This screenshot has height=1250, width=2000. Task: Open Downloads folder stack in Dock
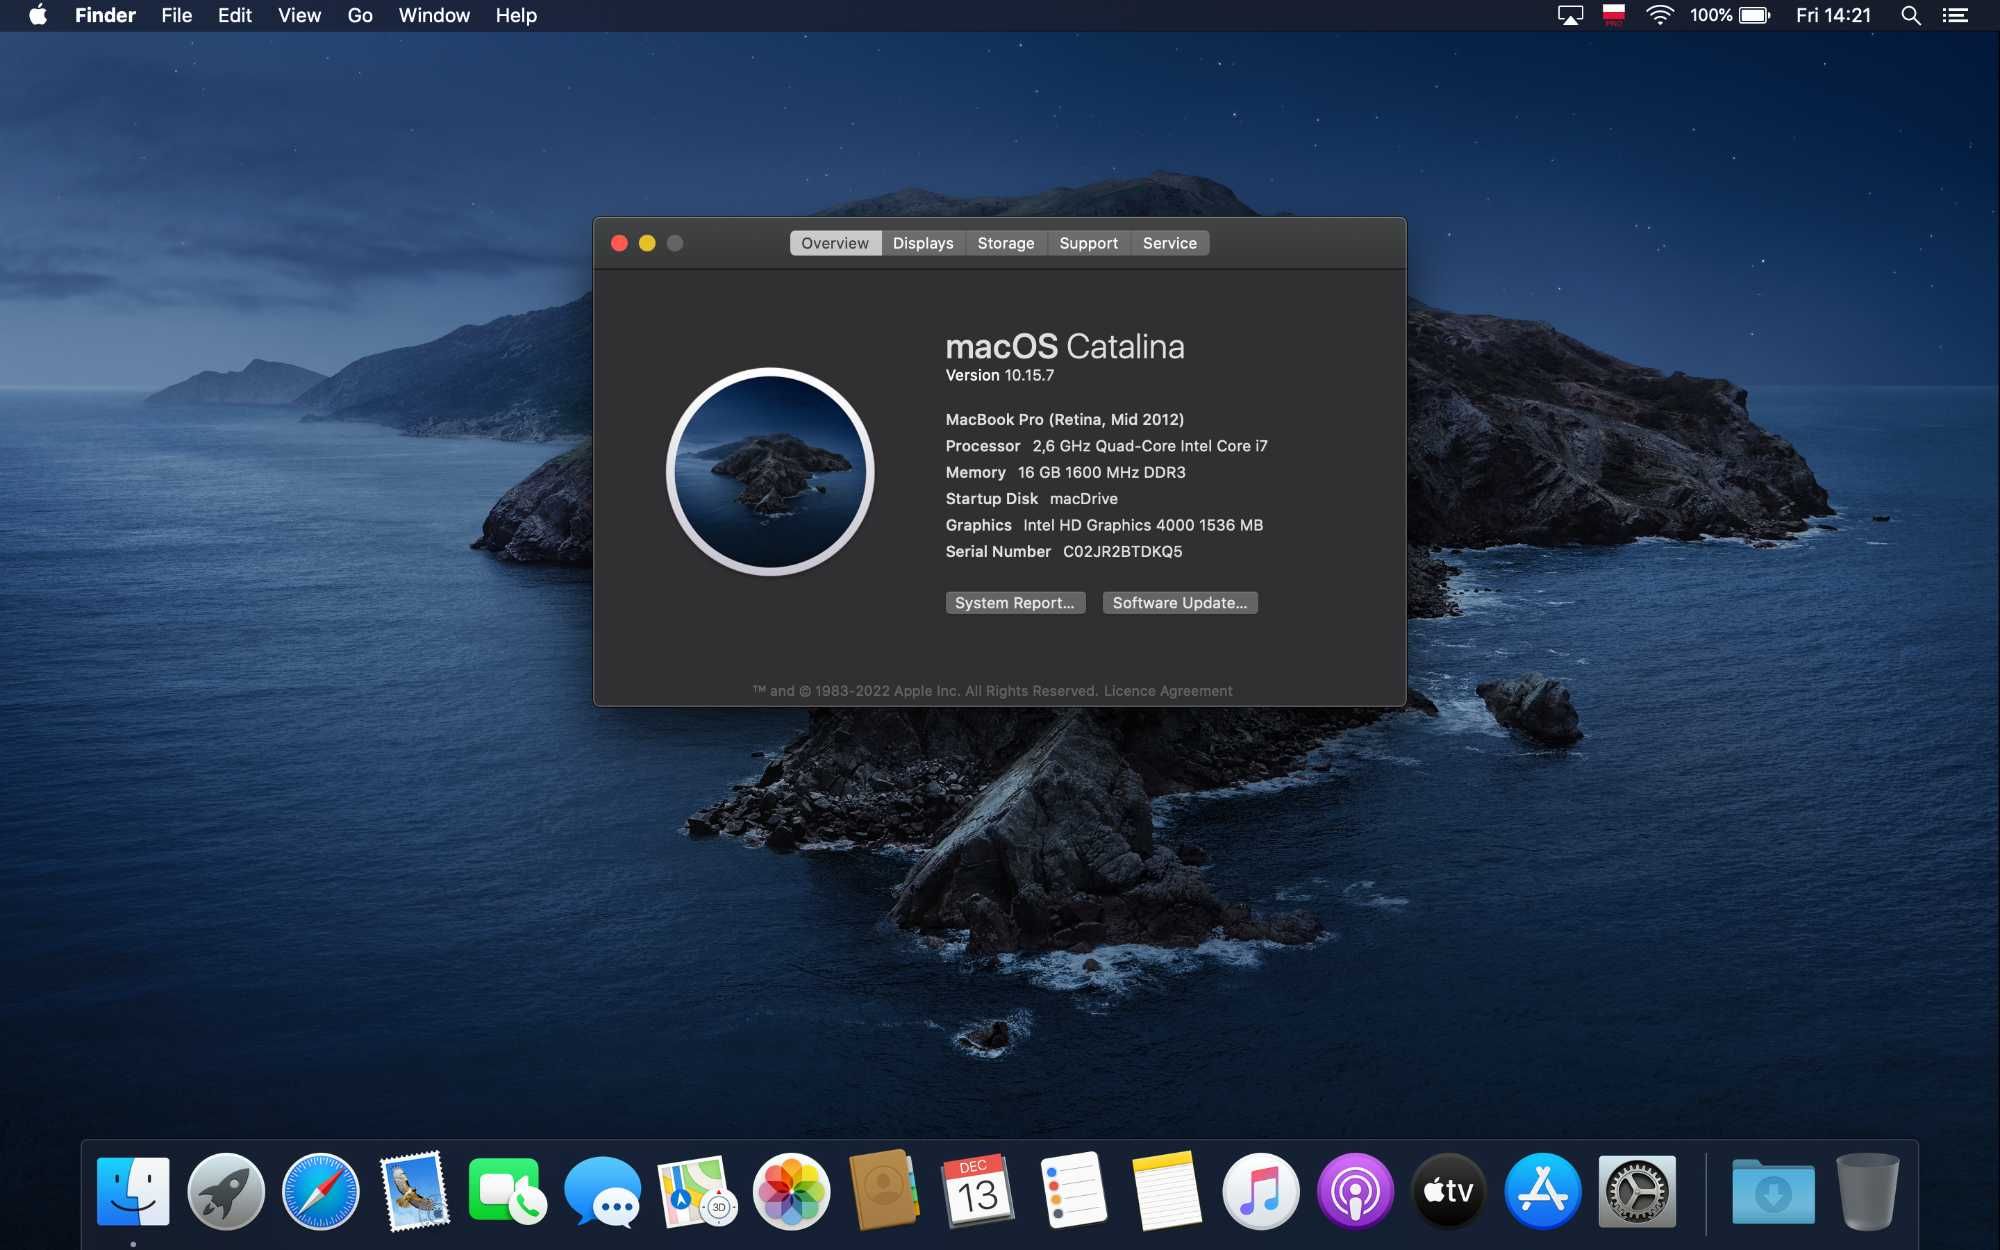coord(1773,1191)
